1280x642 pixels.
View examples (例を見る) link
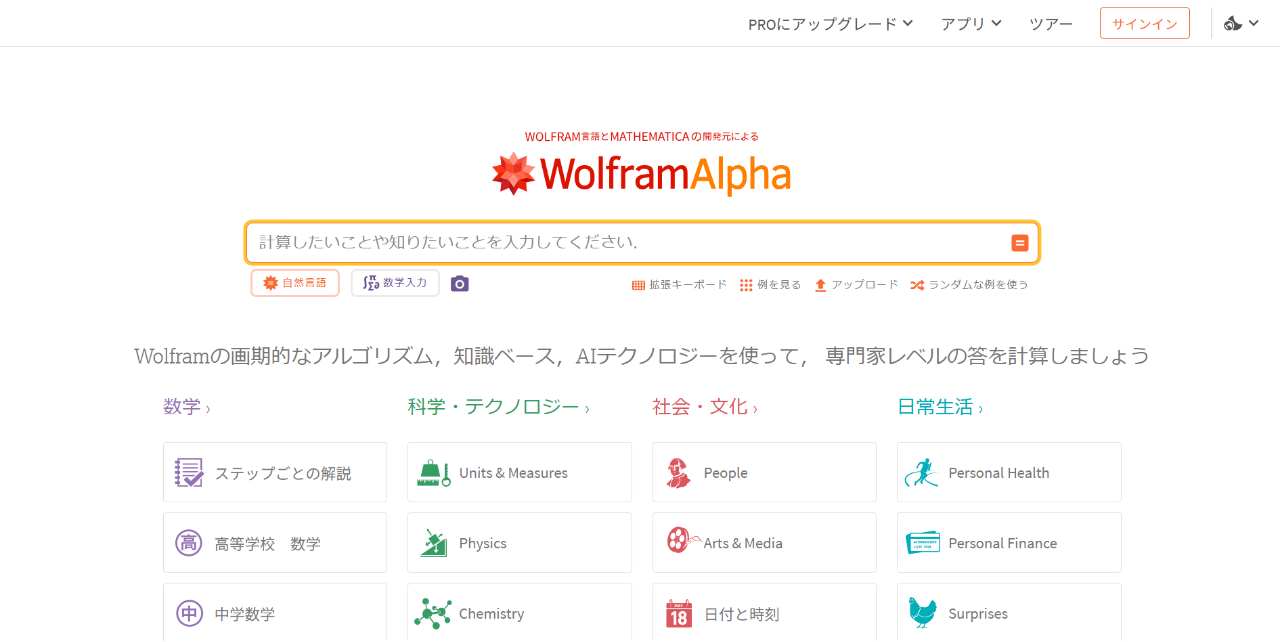point(770,285)
